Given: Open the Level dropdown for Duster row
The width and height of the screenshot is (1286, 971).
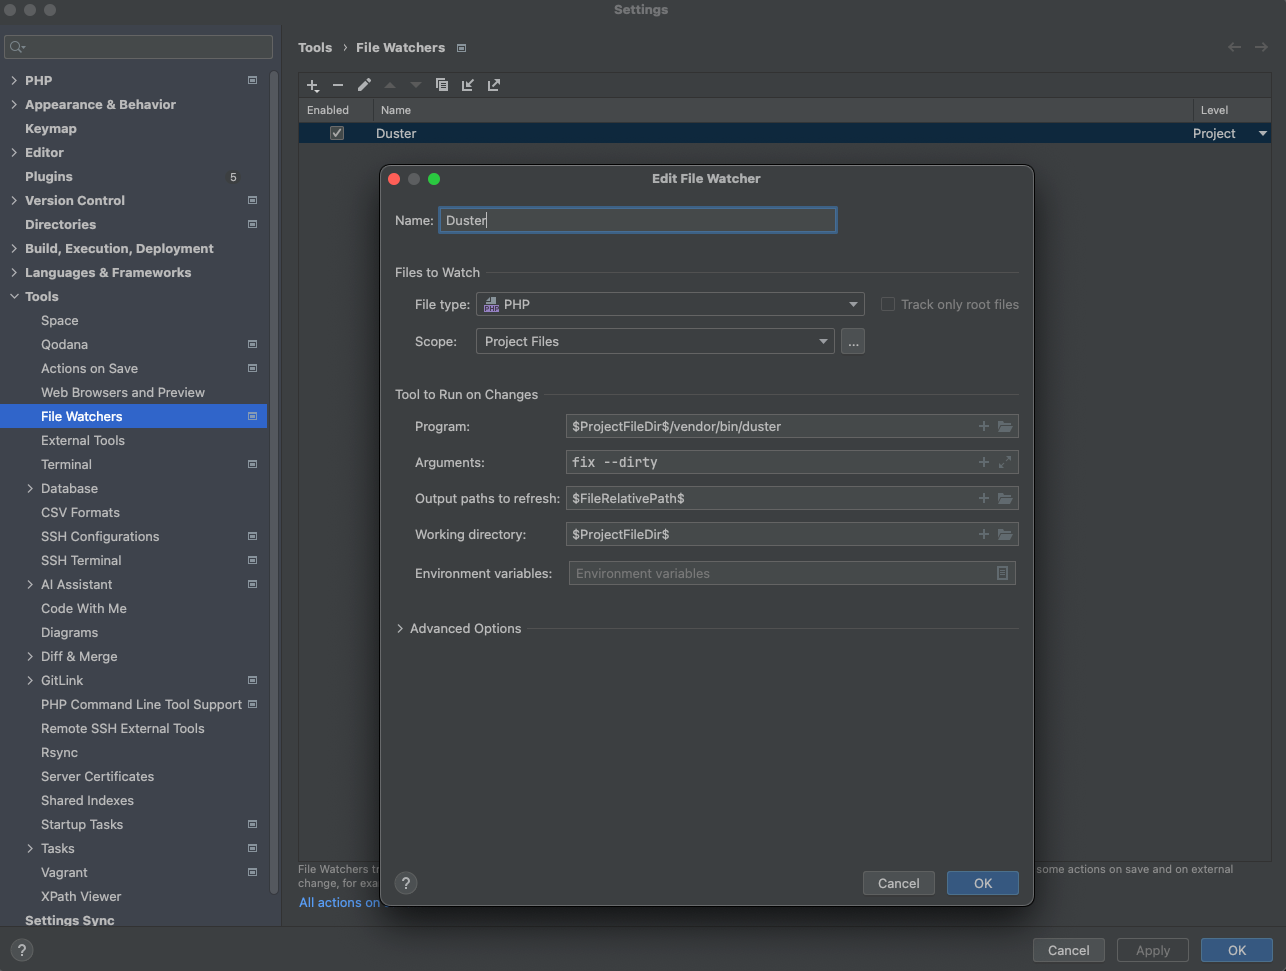Looking at the screenshot, I should coord(1262,133).
